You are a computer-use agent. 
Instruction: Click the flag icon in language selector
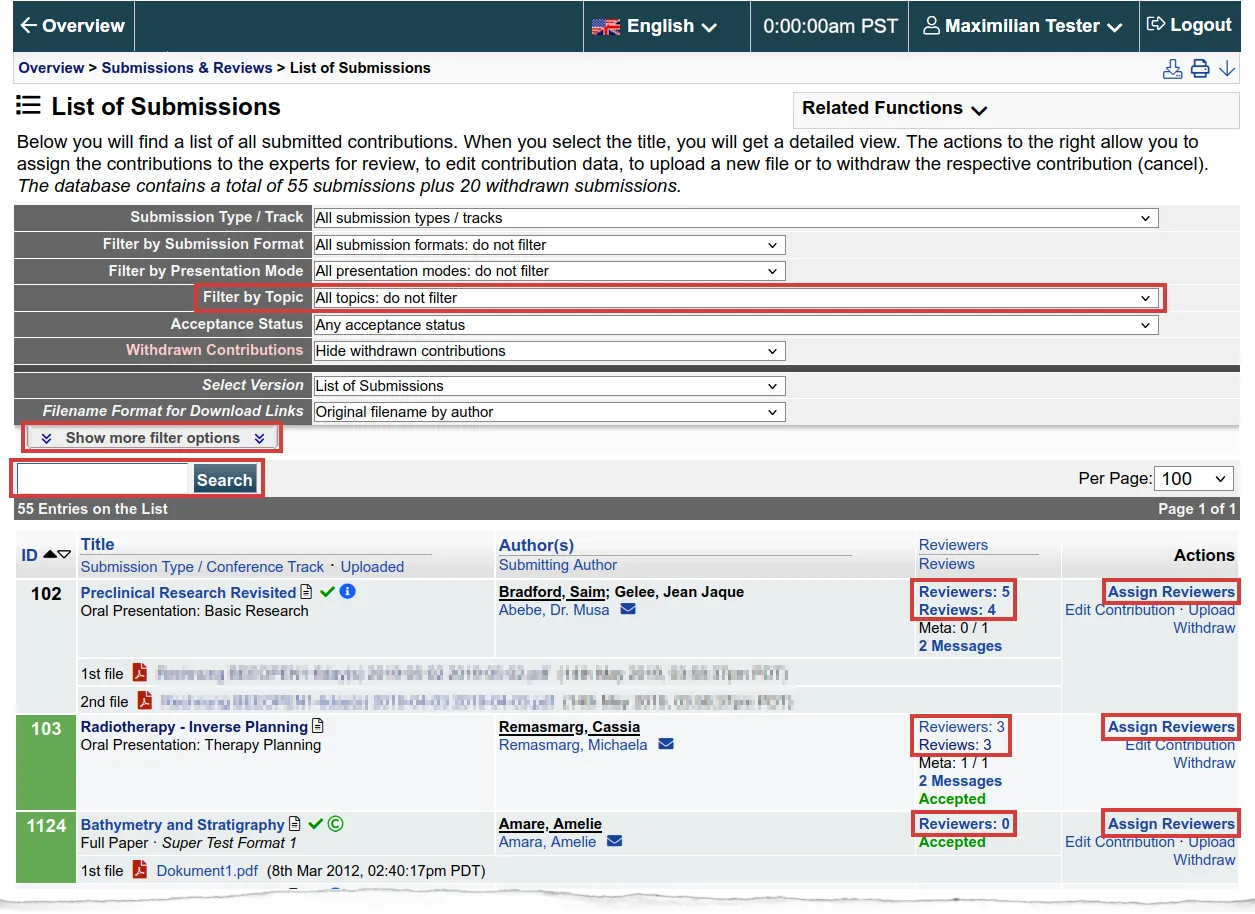606,27
